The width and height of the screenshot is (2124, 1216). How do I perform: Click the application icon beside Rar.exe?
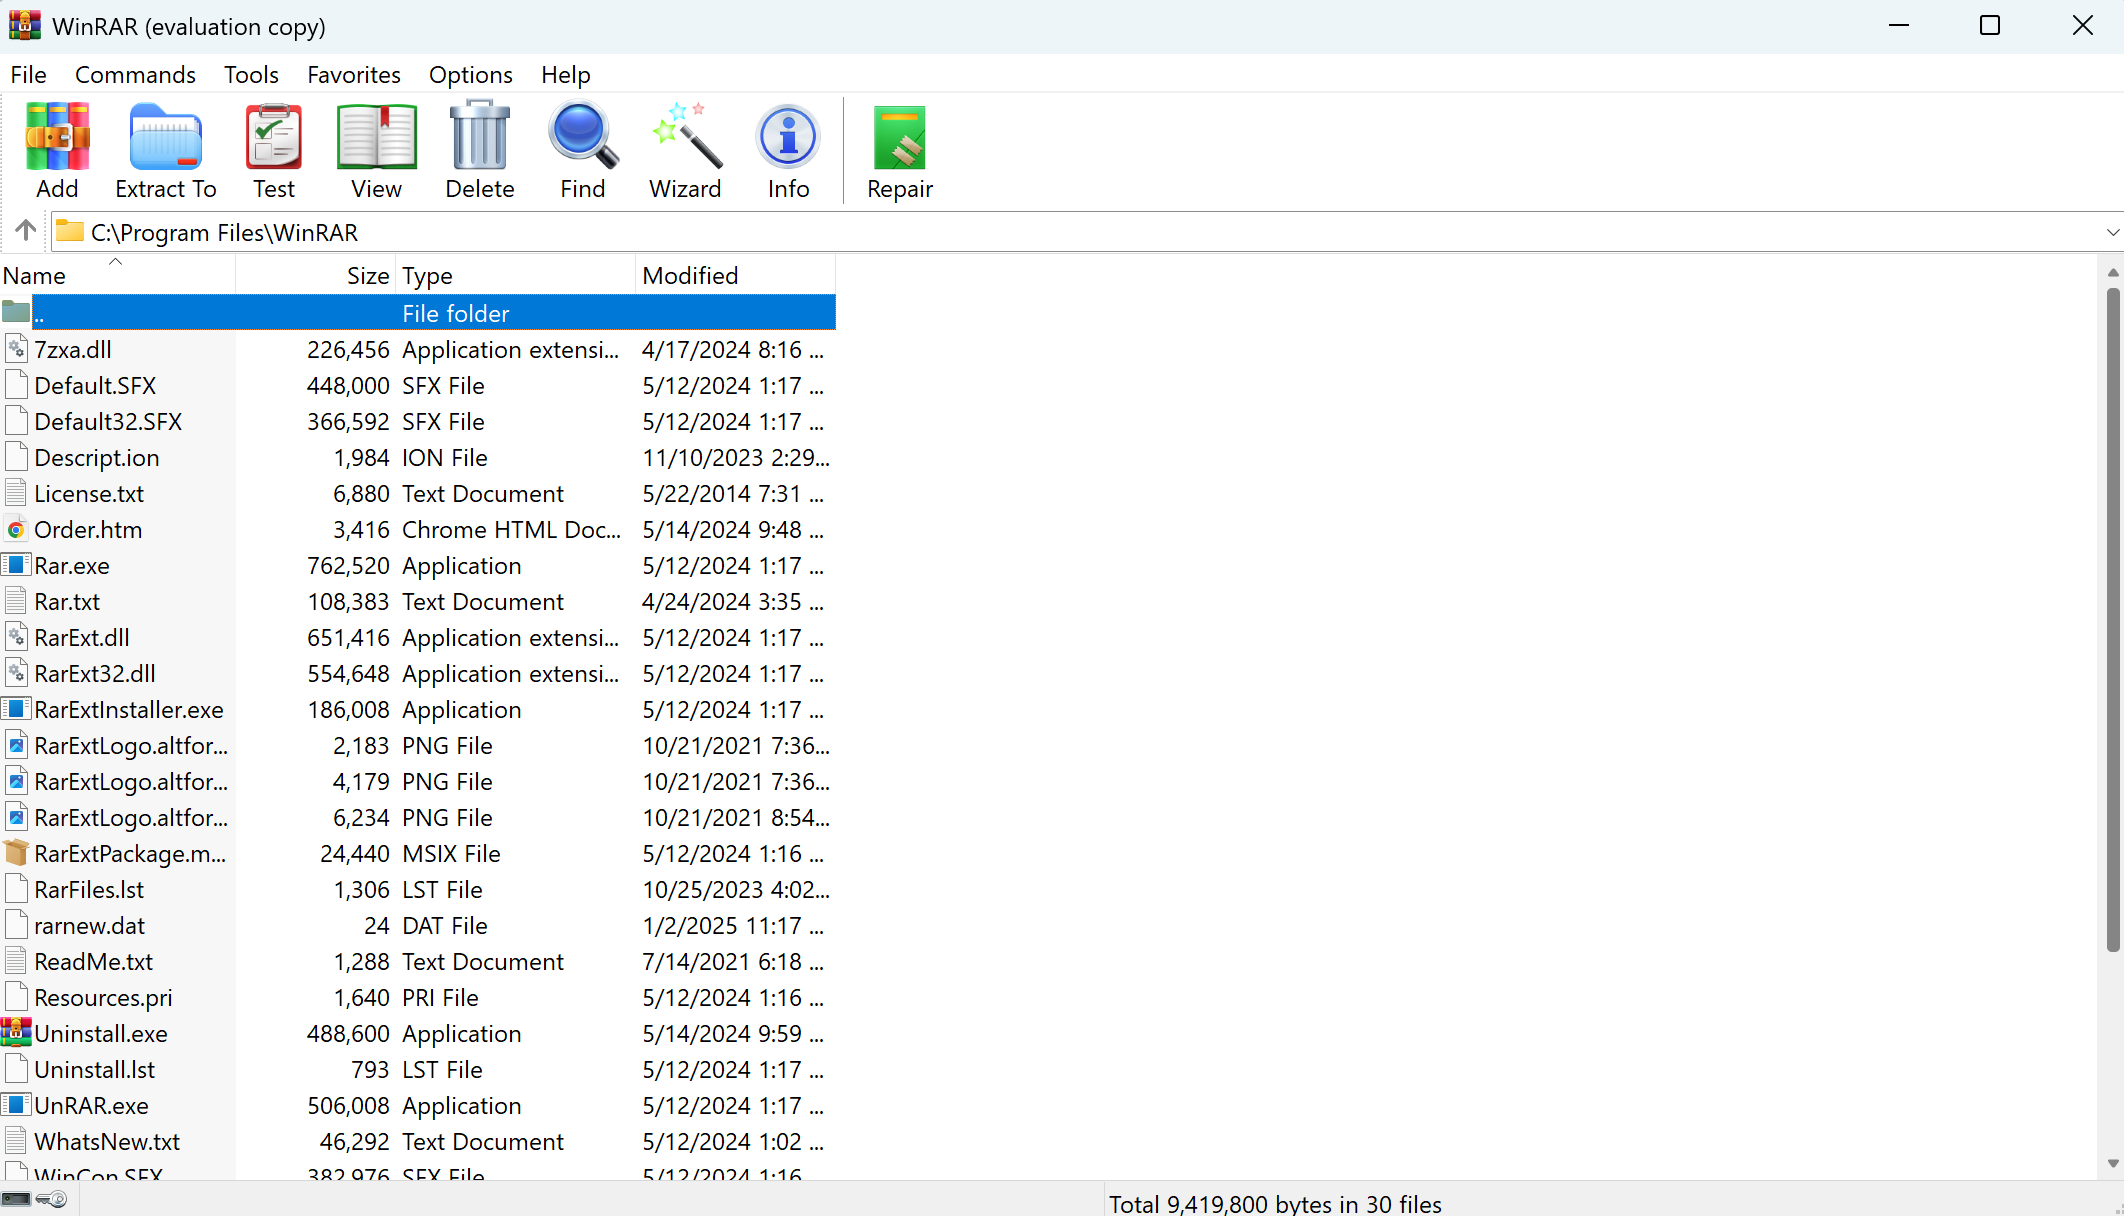click(x=16, y=564)
